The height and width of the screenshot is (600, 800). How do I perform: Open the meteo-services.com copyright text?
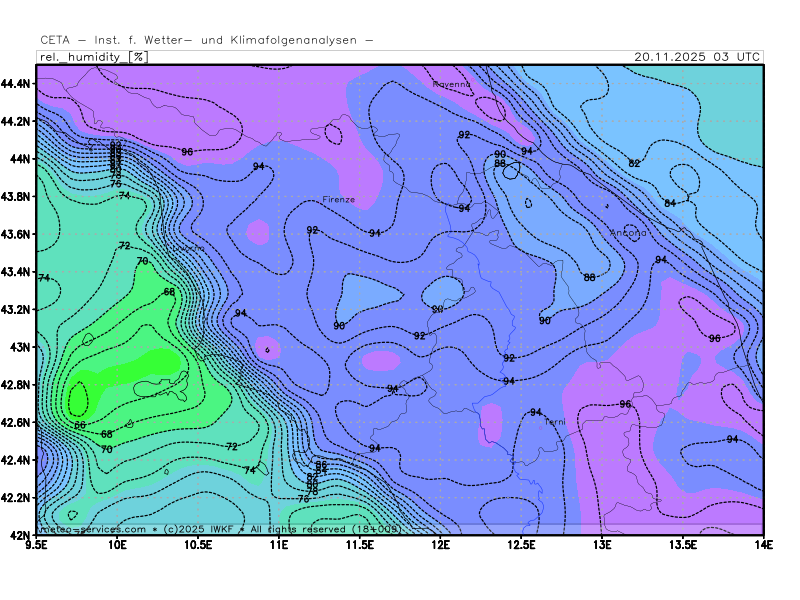coord(218,528)
